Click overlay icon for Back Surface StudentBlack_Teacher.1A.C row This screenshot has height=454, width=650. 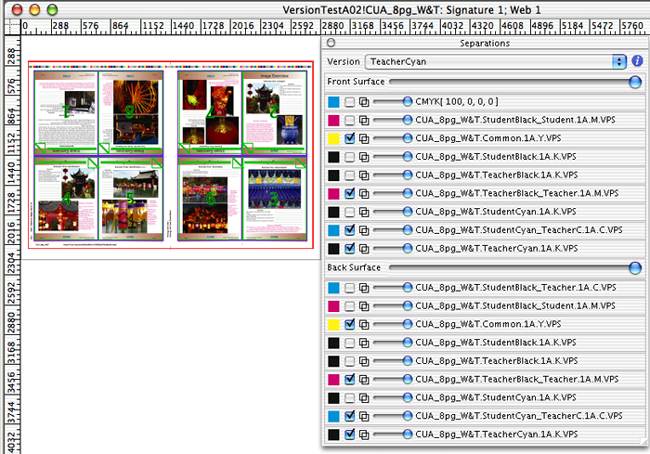click(365, 288)
